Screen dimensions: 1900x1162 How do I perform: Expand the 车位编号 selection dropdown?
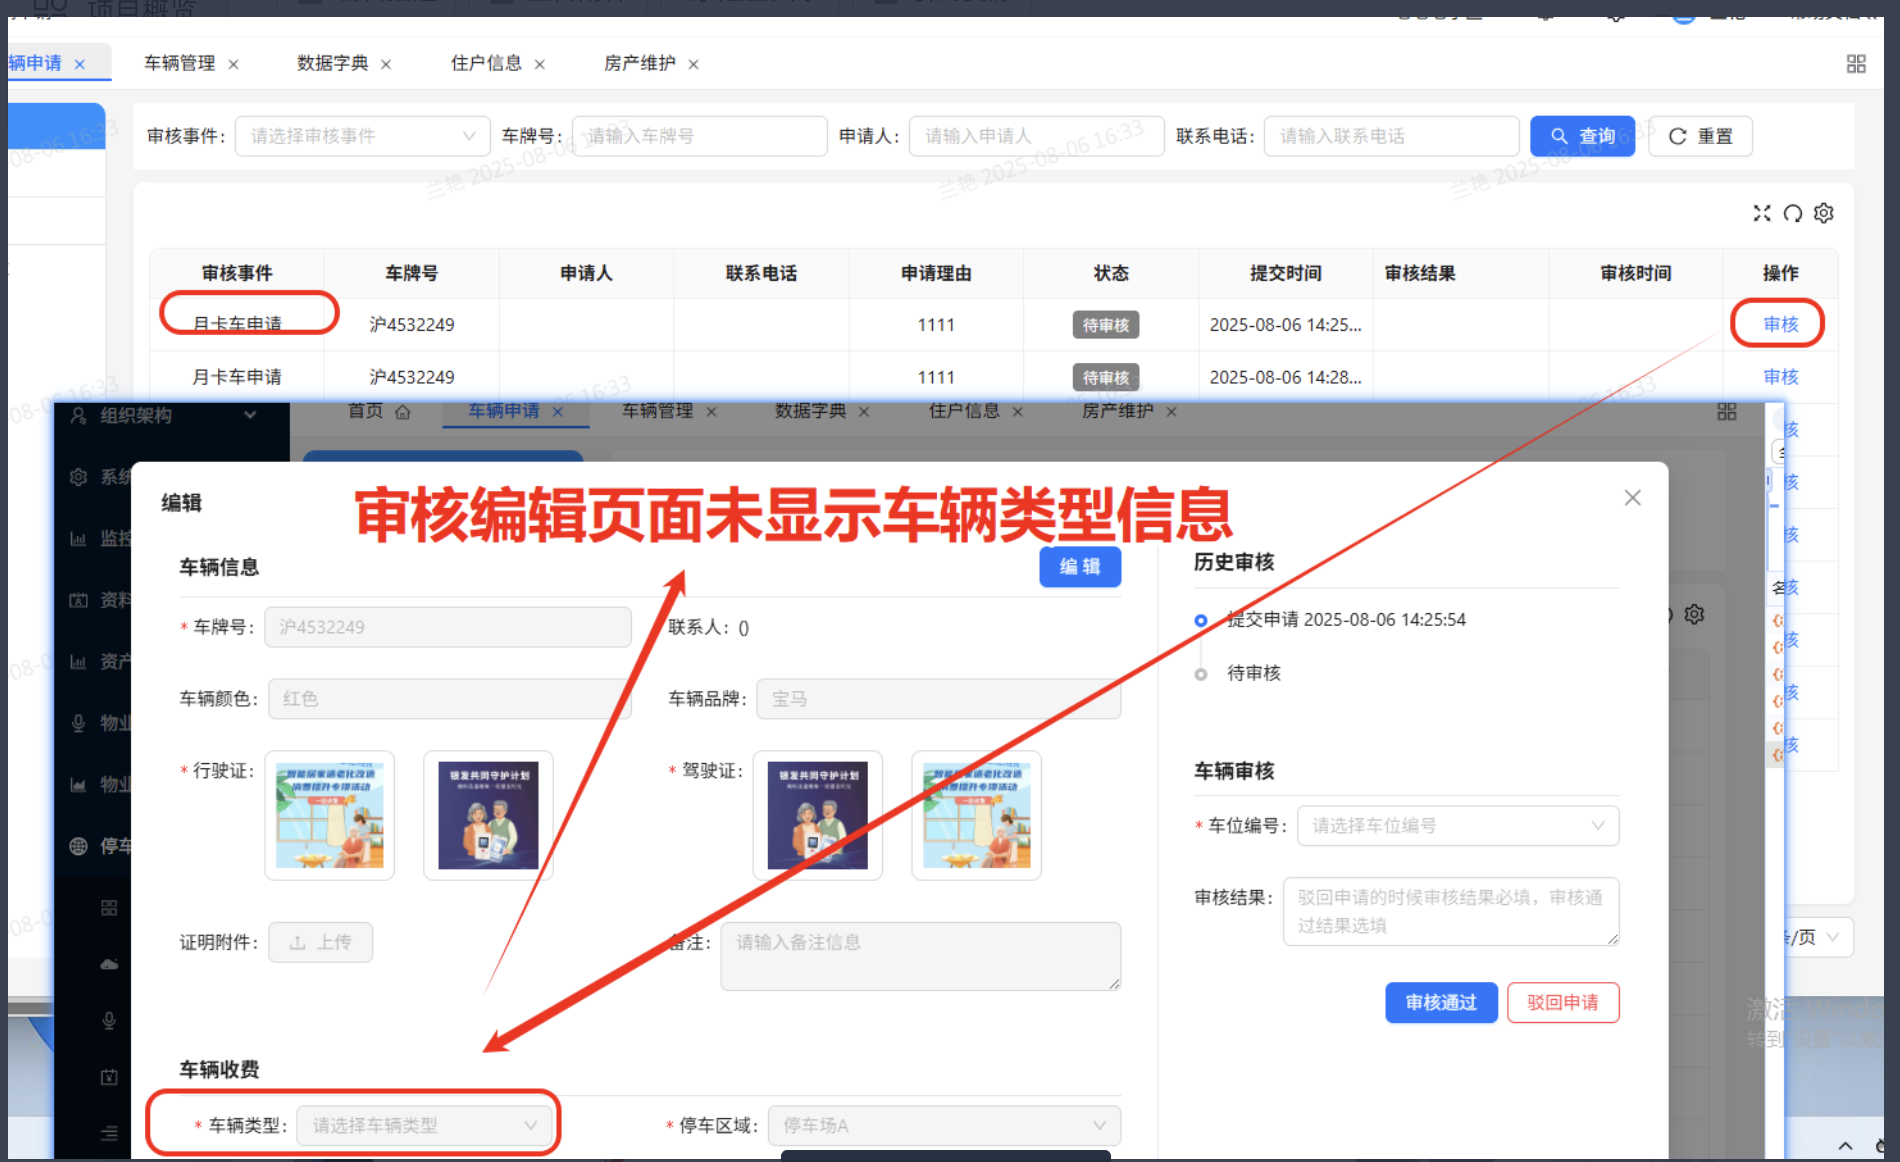(x=1457, y=826)
